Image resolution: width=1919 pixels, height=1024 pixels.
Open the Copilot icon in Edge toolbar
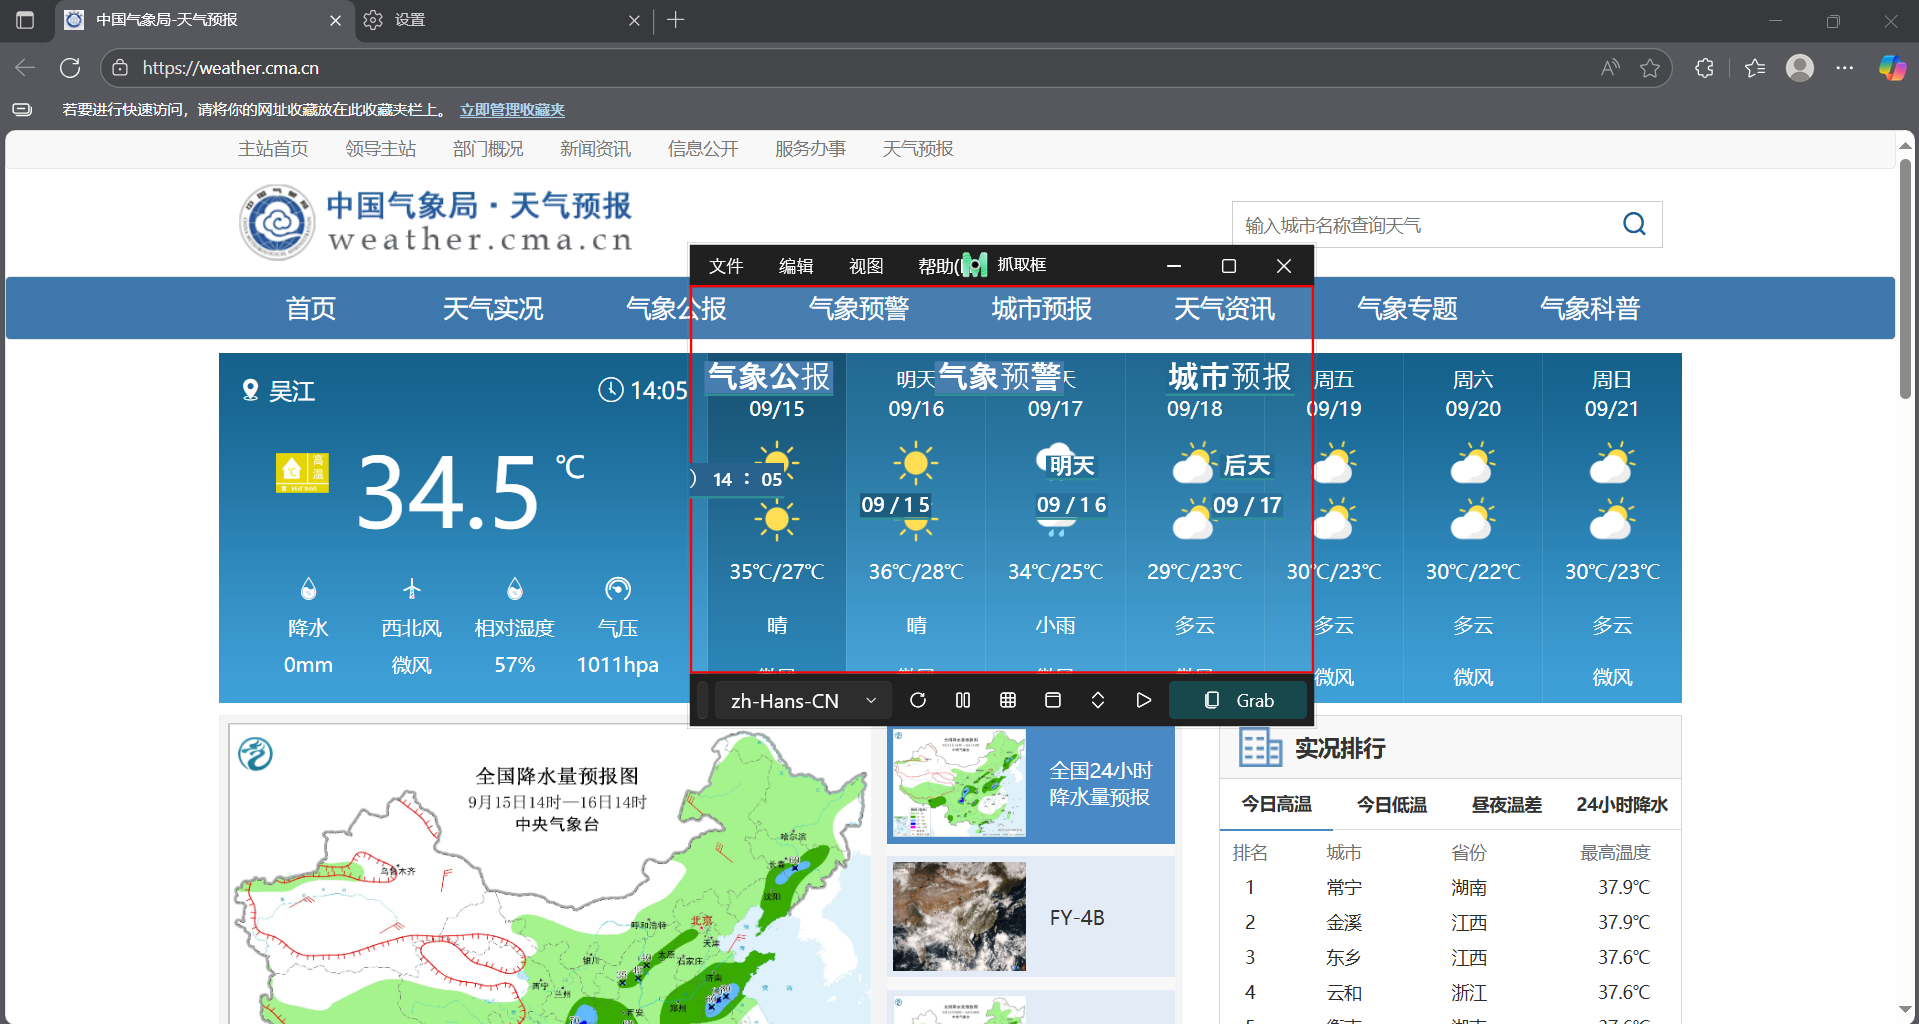pos(1891,68)
